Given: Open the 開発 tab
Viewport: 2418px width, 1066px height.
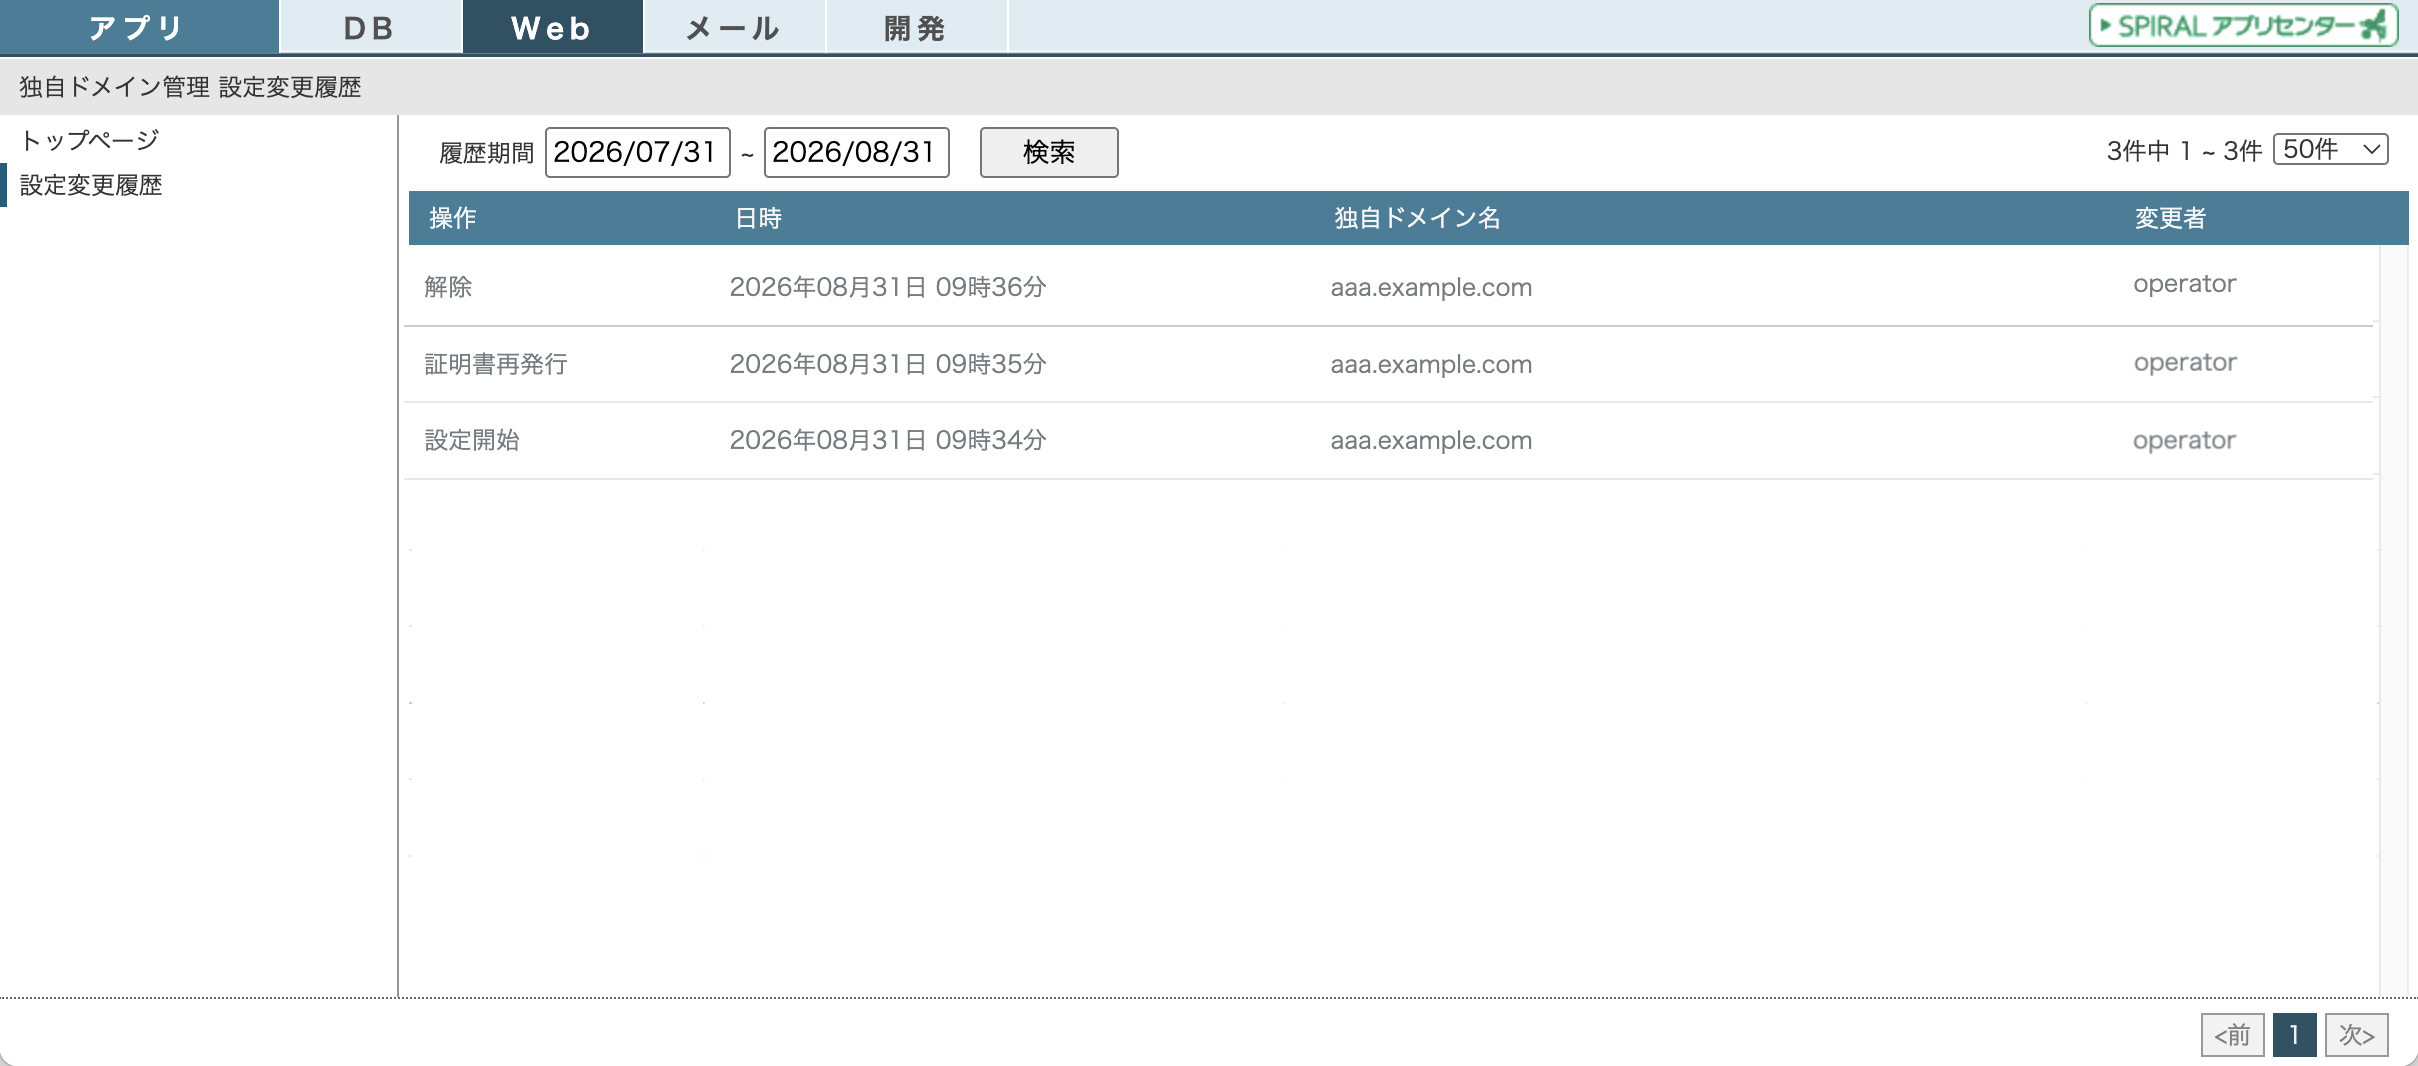Looking at the screenshot, I should pos(916,27).
